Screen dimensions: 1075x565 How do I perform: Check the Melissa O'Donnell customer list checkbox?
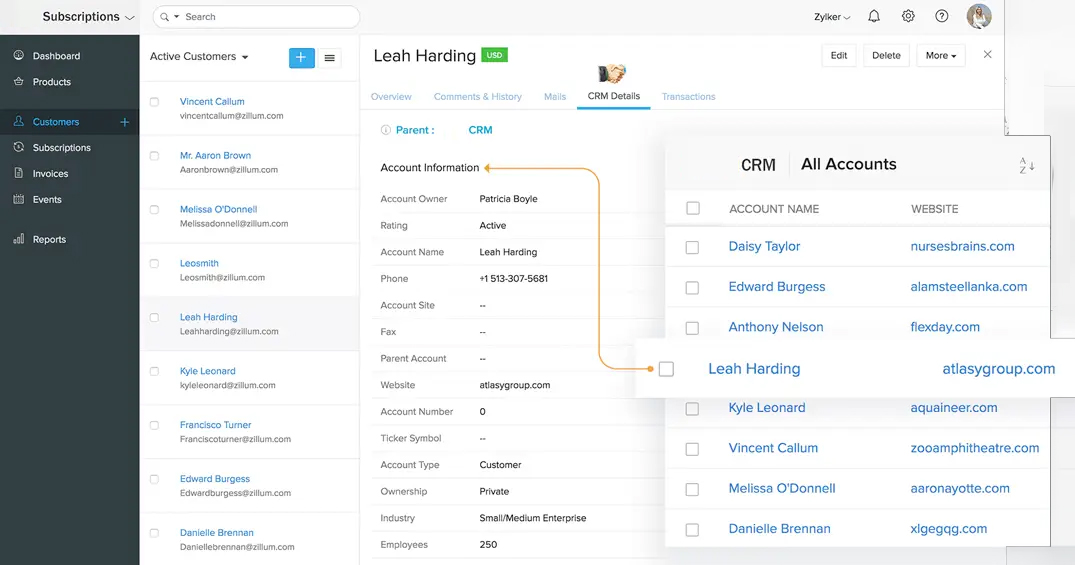154,210
